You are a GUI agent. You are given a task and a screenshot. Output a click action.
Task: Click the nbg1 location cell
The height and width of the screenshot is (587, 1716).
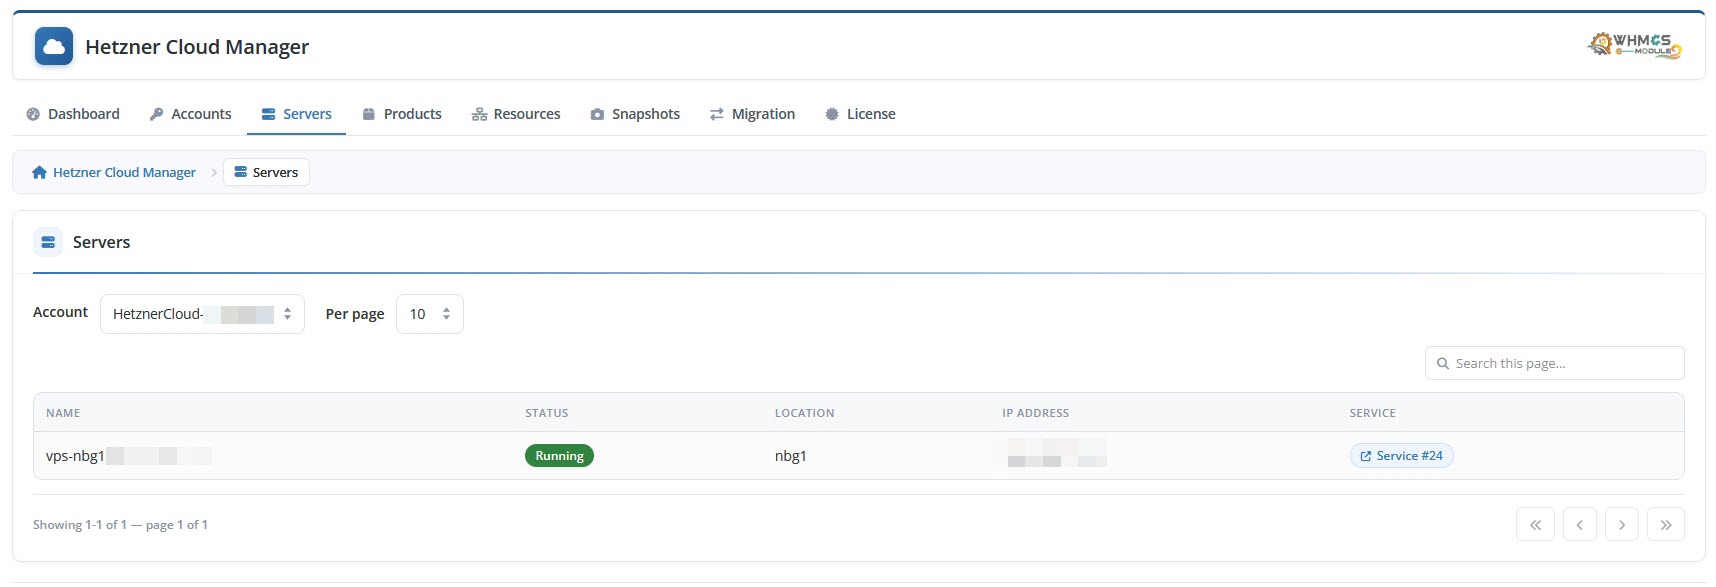coord(790,456)
